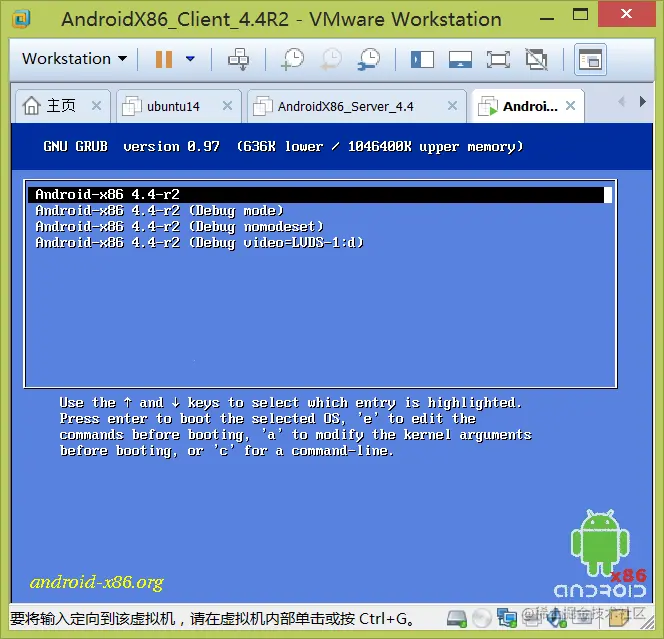Toggle the thumbnail bar view icon
Viewport: 664px width, 639px height.
click(x=460, y=59)
